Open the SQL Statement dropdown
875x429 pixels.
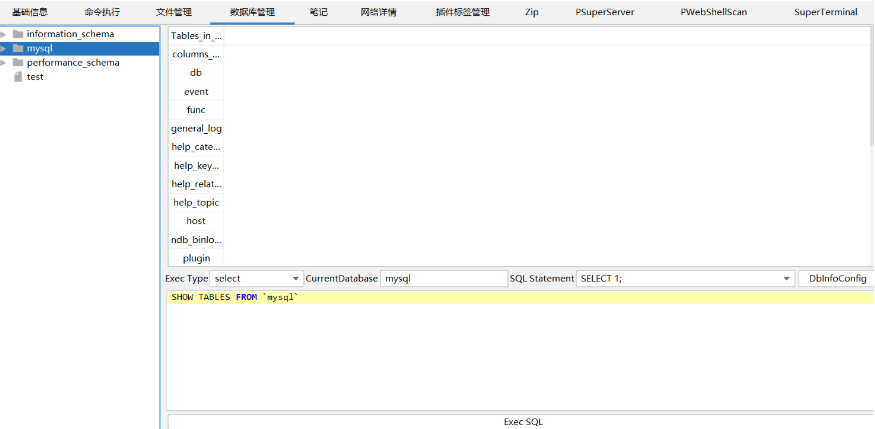point(785,279)
